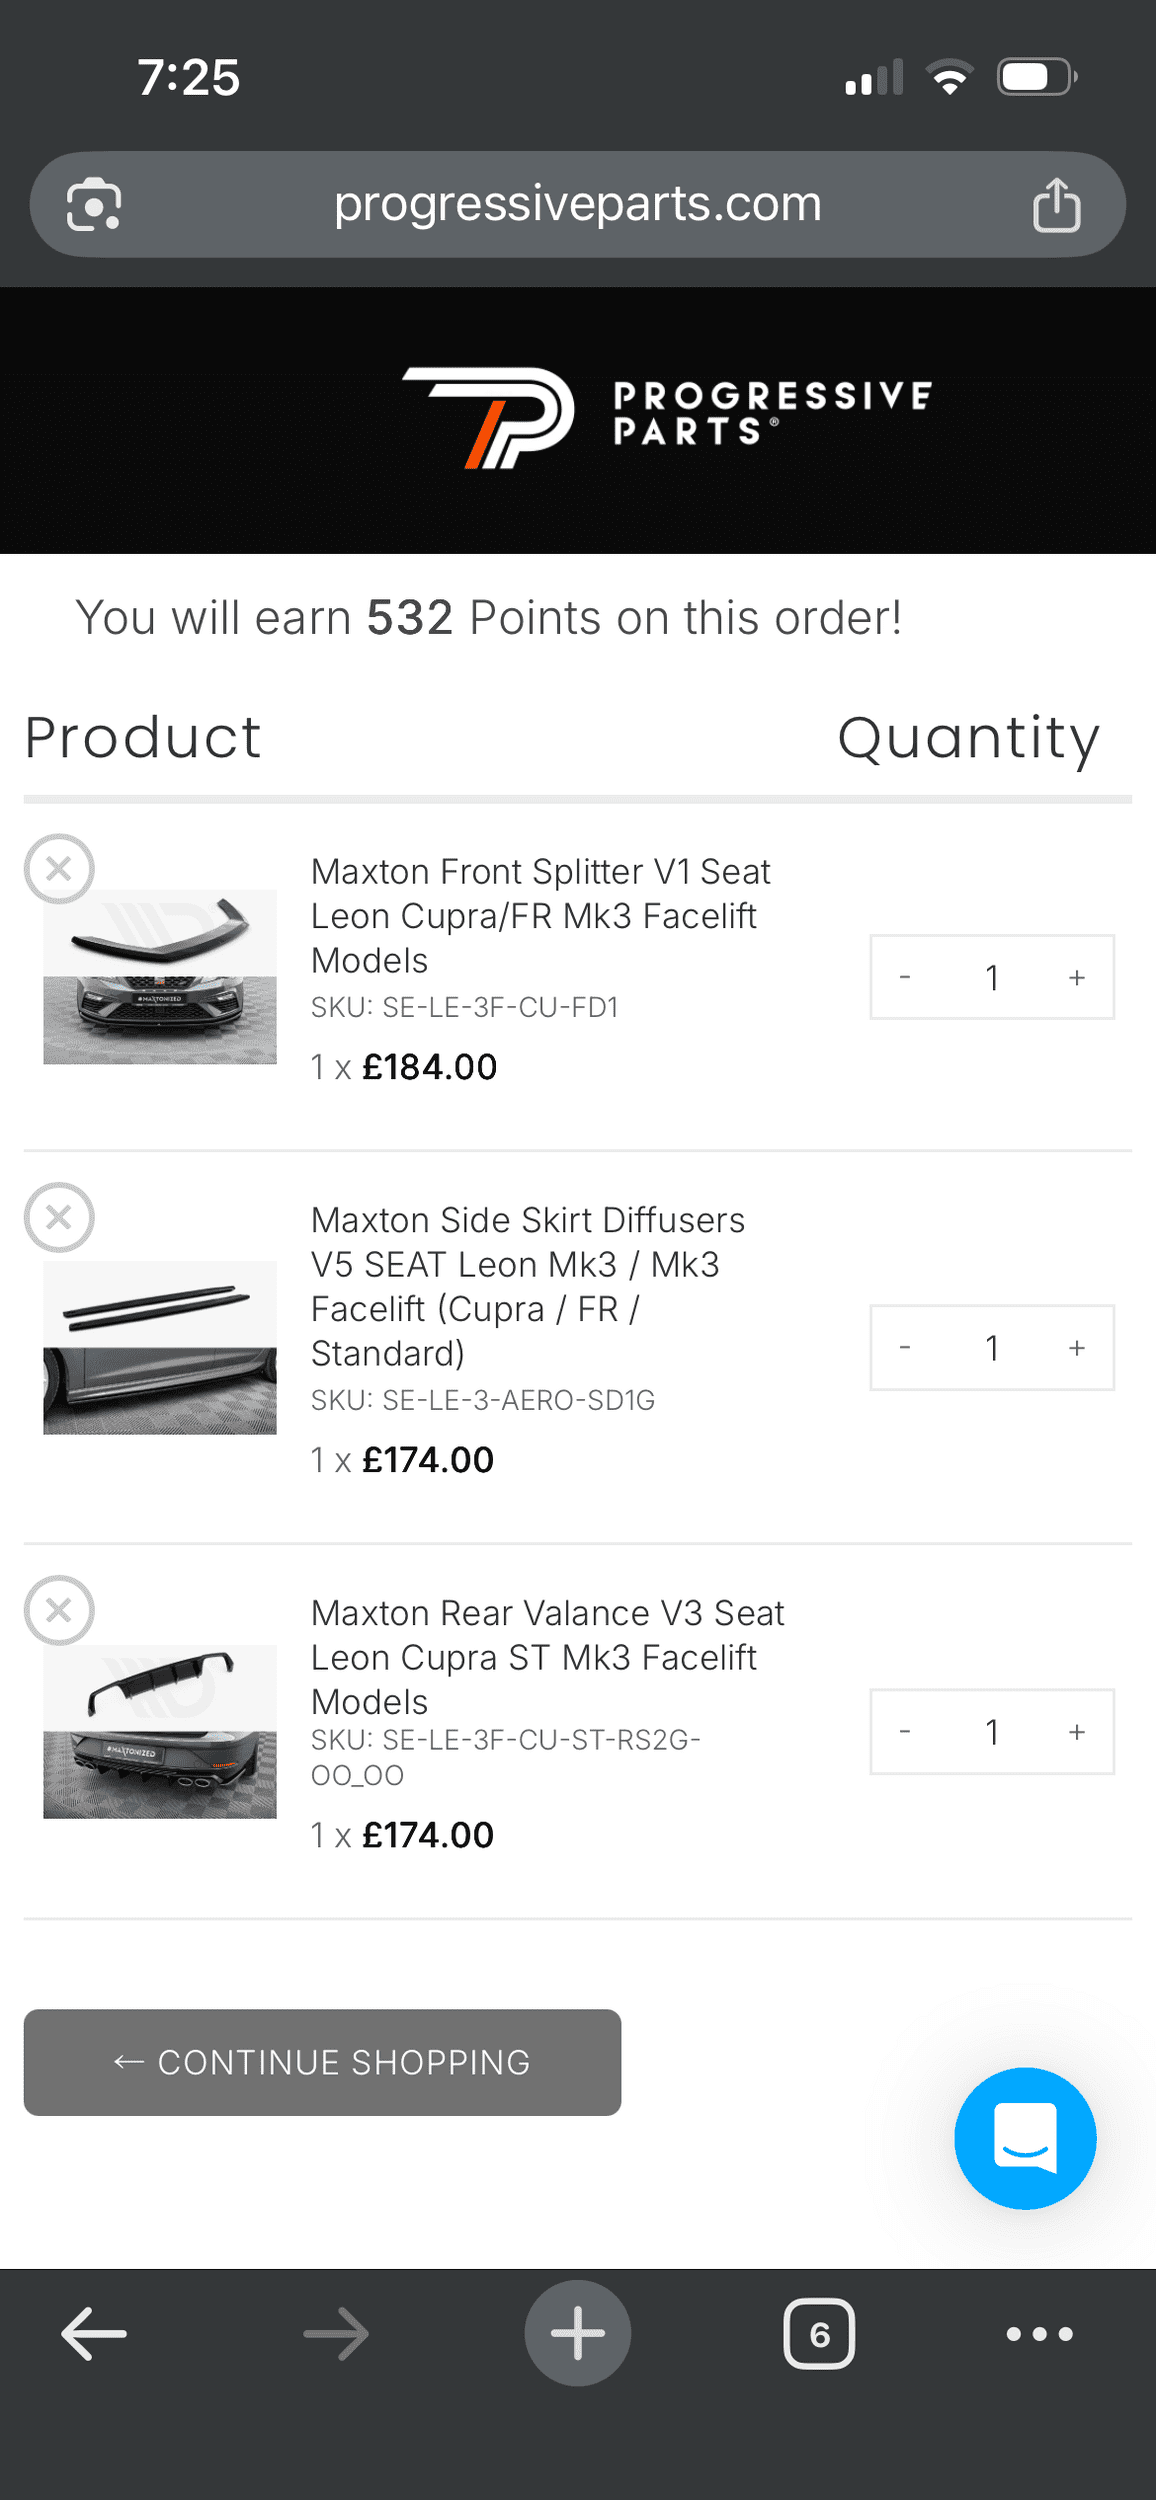This screenshot has width=1156, height=2500.
Task: Open the tab switcher showing 6 tabs
Action: pos(819,2334)
